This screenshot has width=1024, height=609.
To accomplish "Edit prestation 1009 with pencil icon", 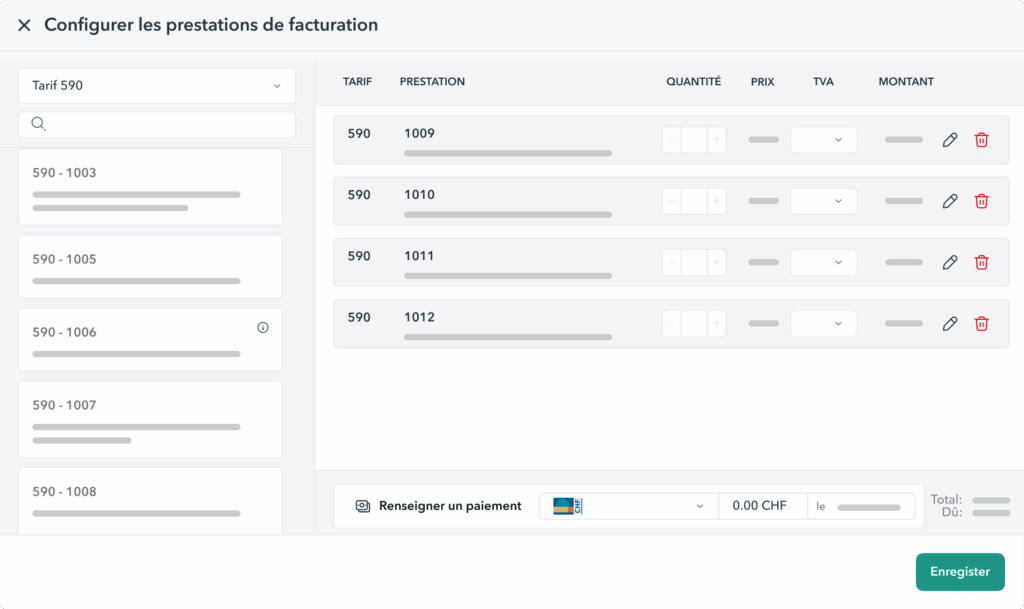I will click(950, 140).
